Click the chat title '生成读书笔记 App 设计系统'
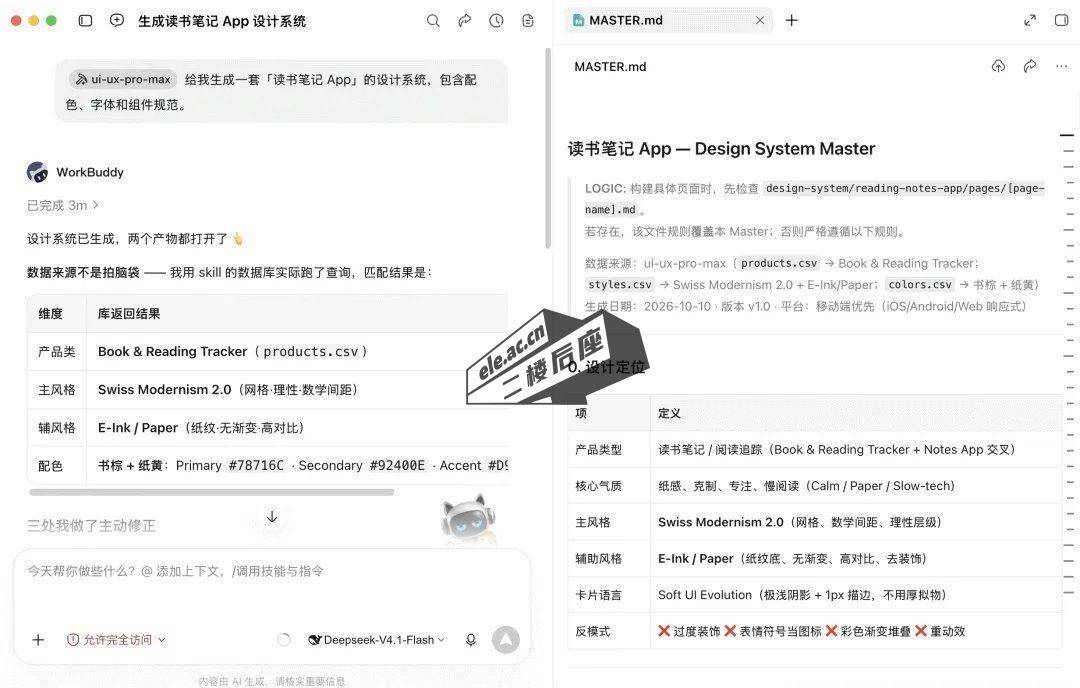Image resolution: width=1080 pixels, height=688 pixels. tap(222, 21)
